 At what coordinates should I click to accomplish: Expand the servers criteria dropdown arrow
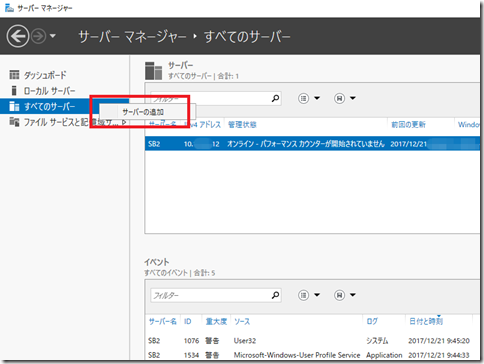pos(317,98)
